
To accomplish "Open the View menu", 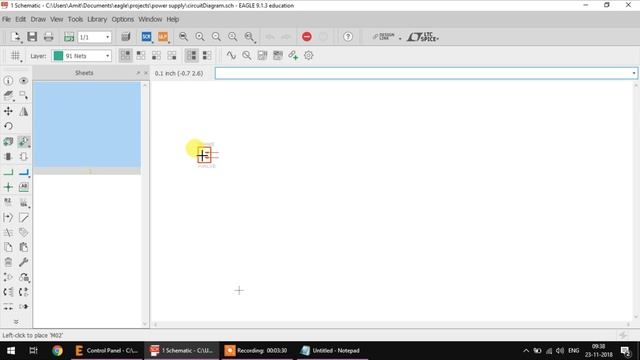I will click(57, 19).
